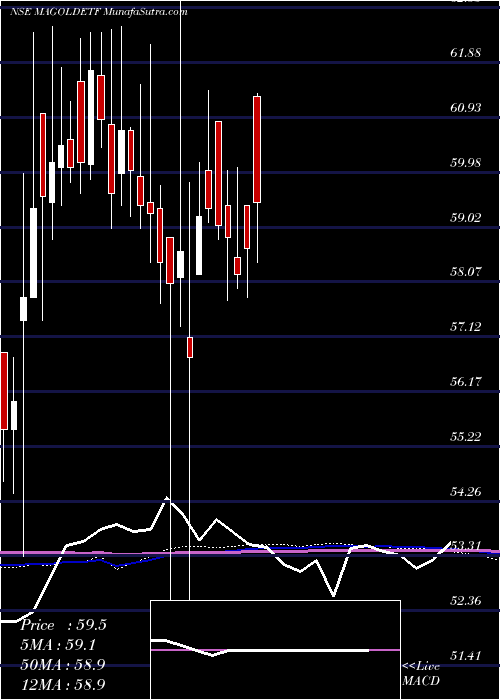Click the 57.12 price axis label
This screenshot has width=500, height=700.
[x=465, y=326]
